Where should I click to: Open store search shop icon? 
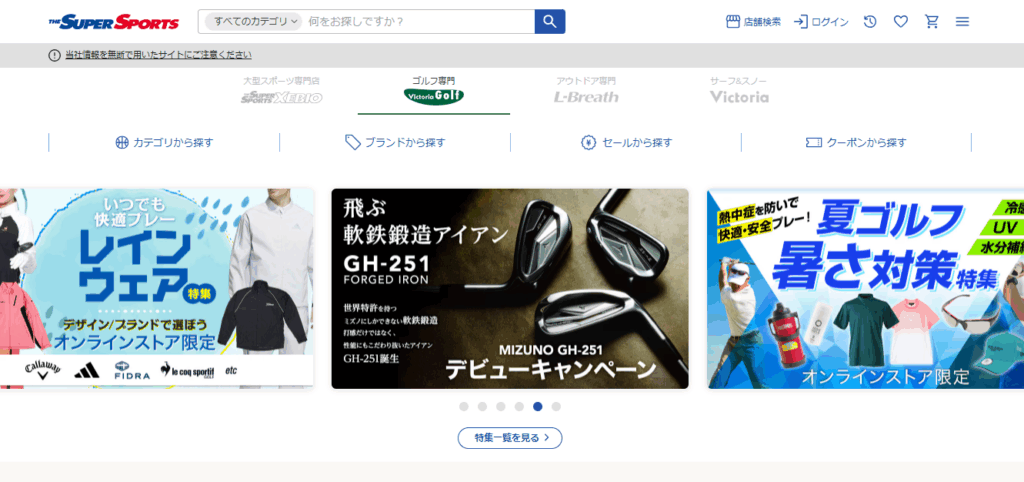[x=733, y=22]
